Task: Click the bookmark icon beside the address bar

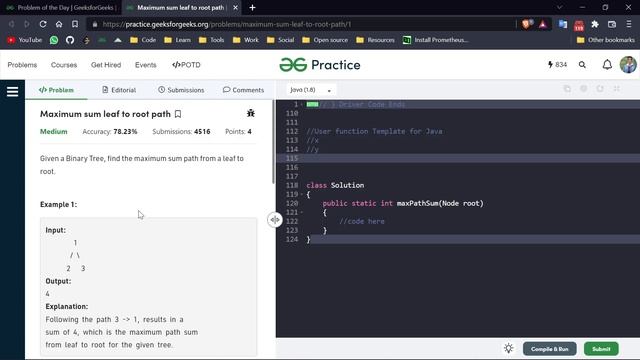Action: tap(75, 24)
